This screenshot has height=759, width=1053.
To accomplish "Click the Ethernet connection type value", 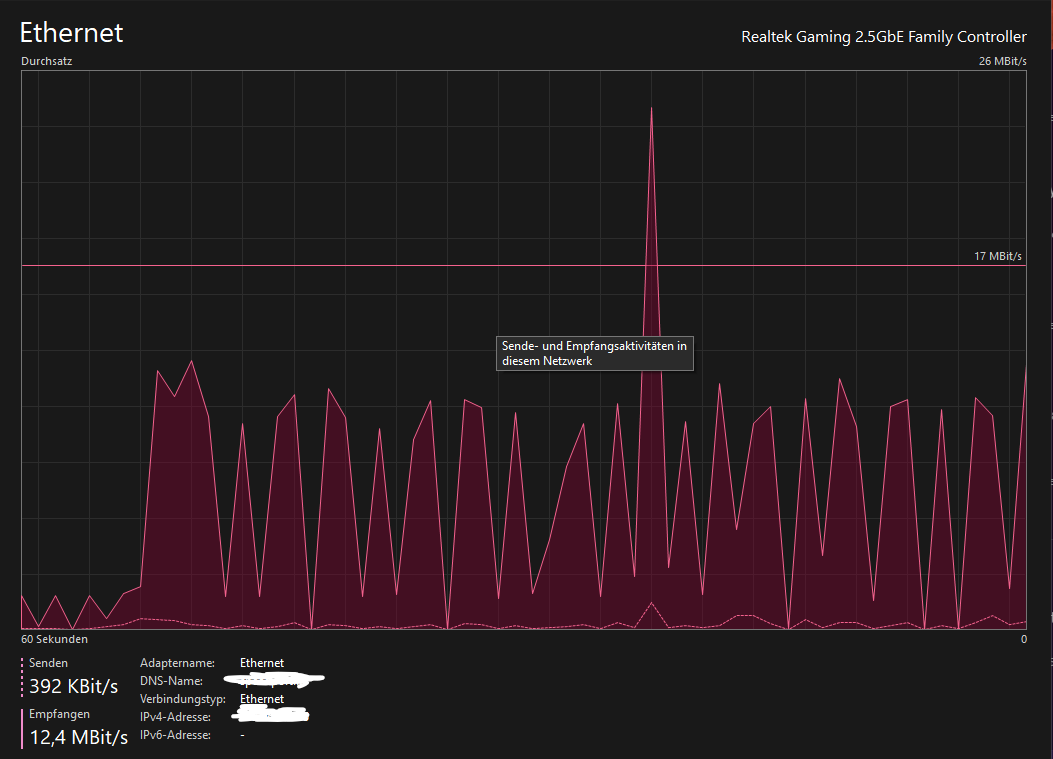I will tap(262, 699).
